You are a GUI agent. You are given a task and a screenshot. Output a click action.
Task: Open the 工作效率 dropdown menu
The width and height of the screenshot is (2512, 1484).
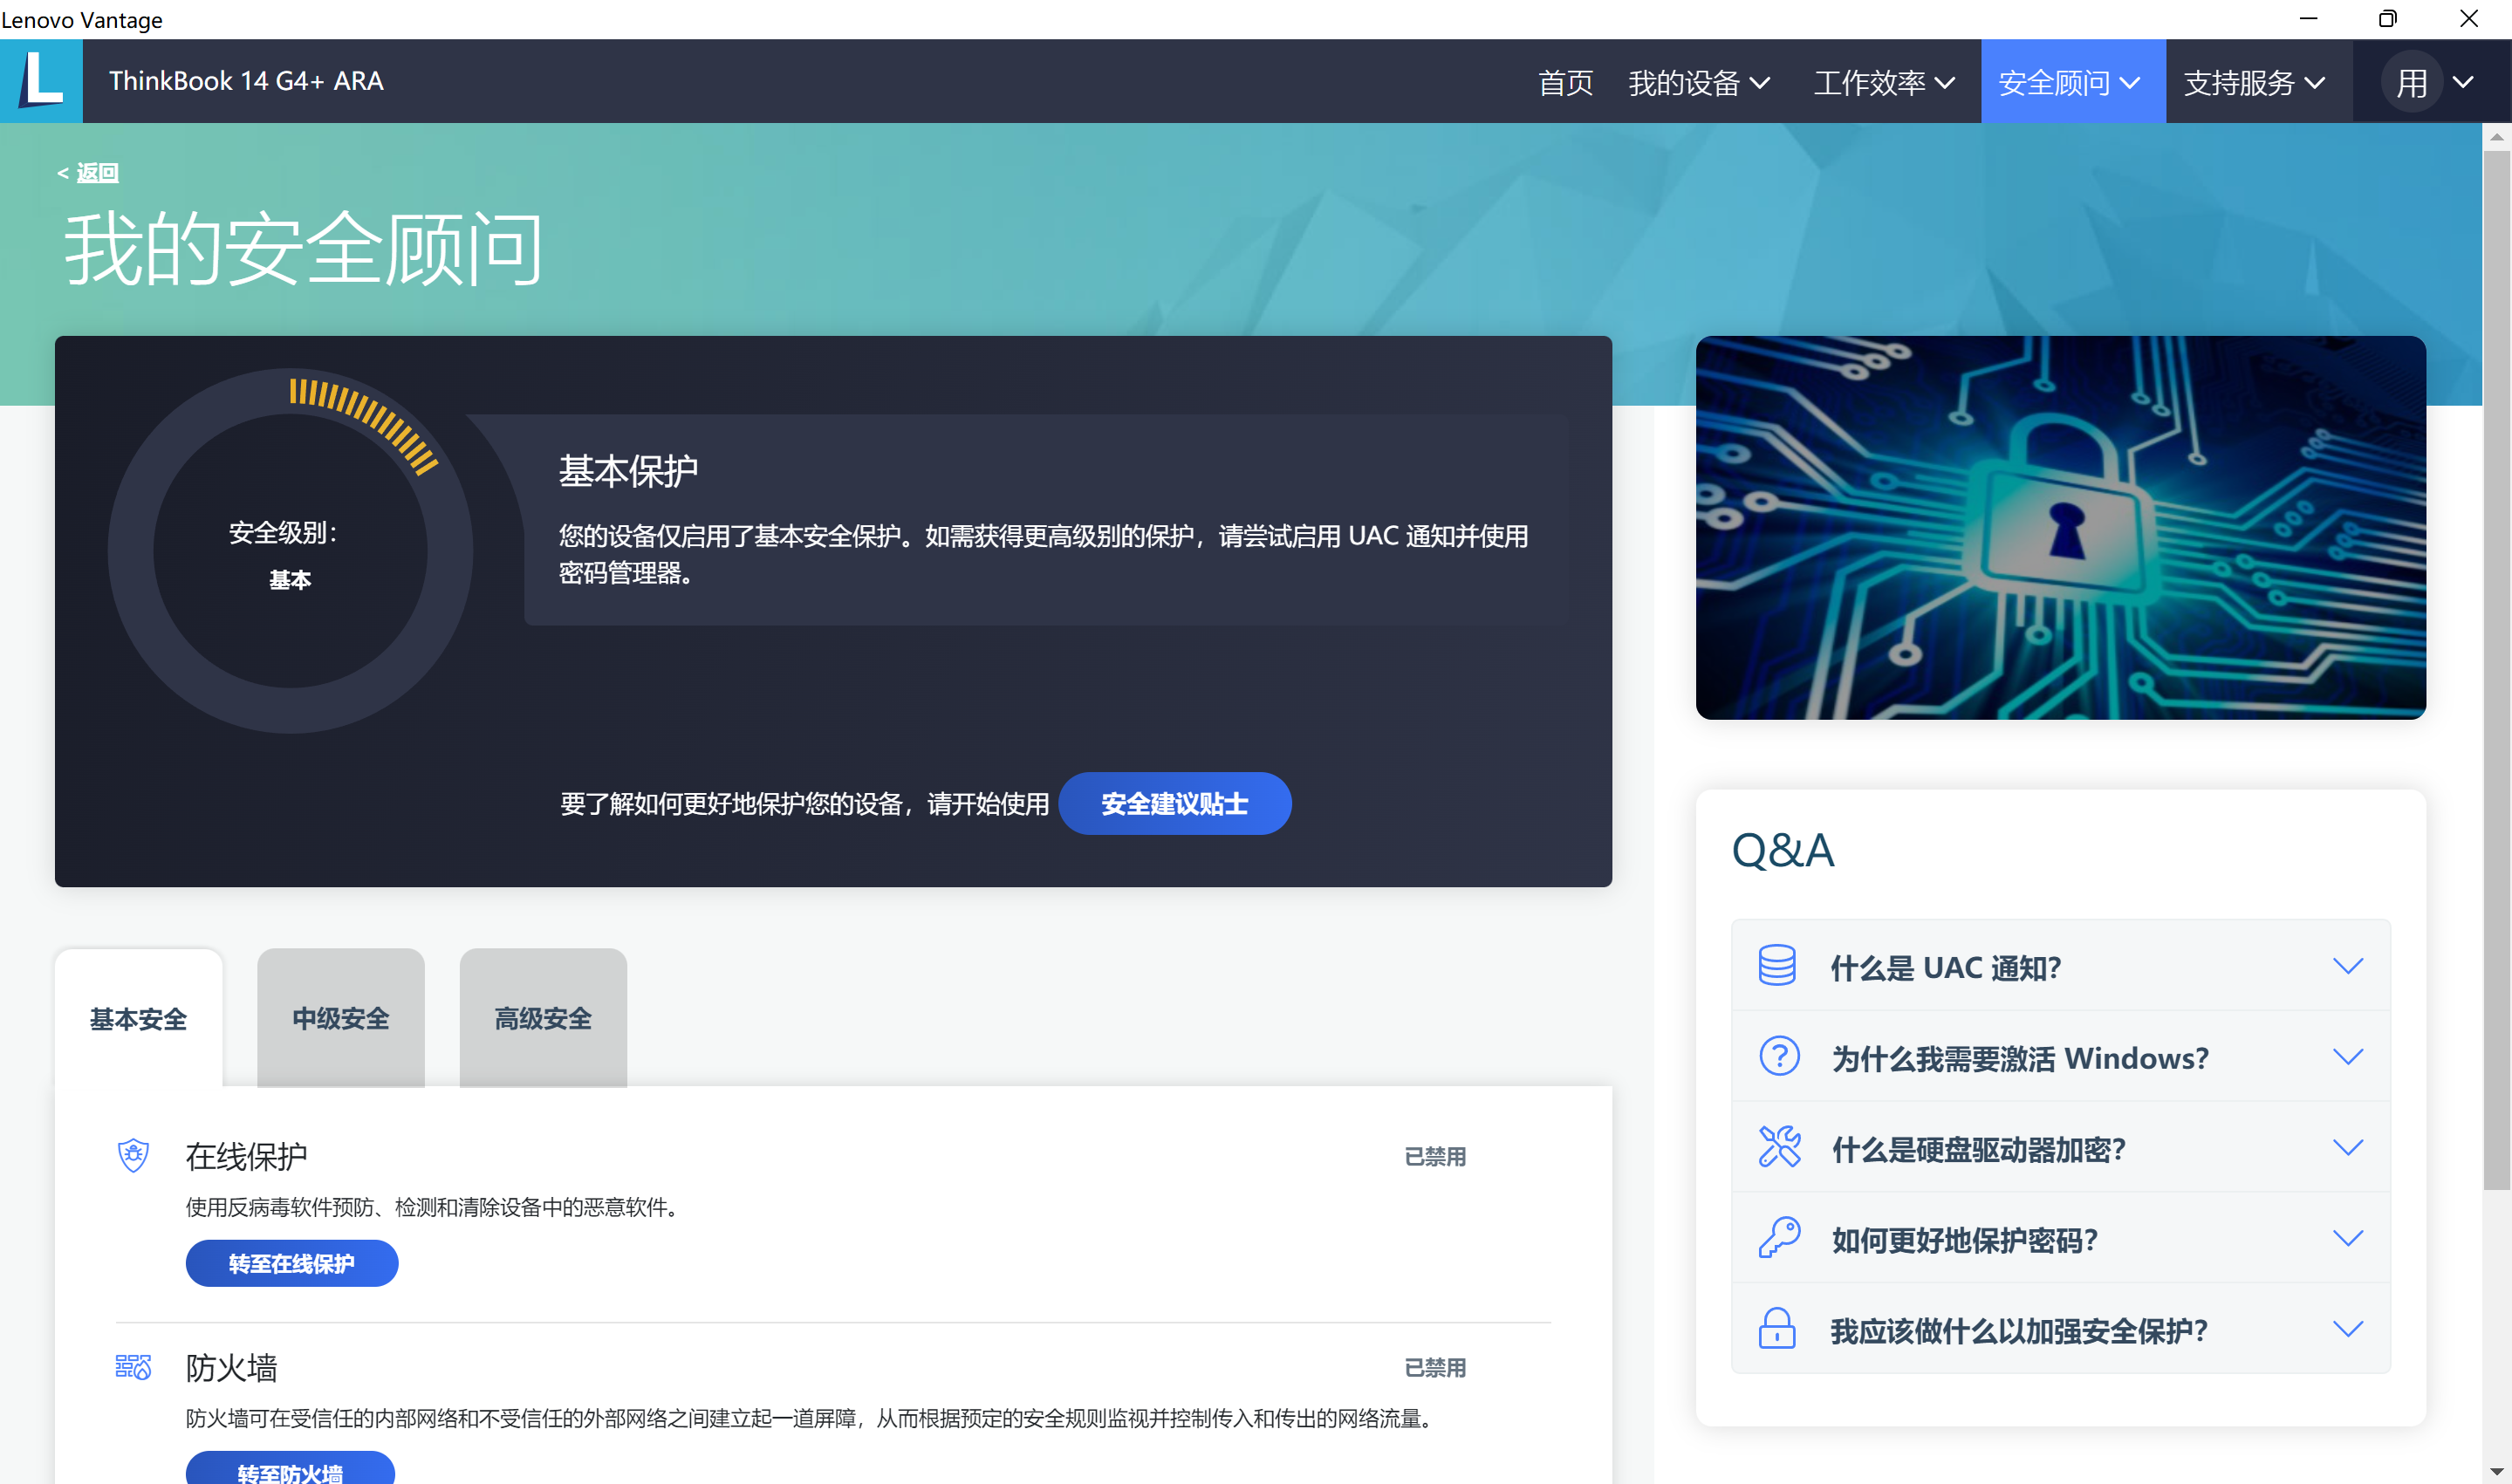click(1884, 82)
